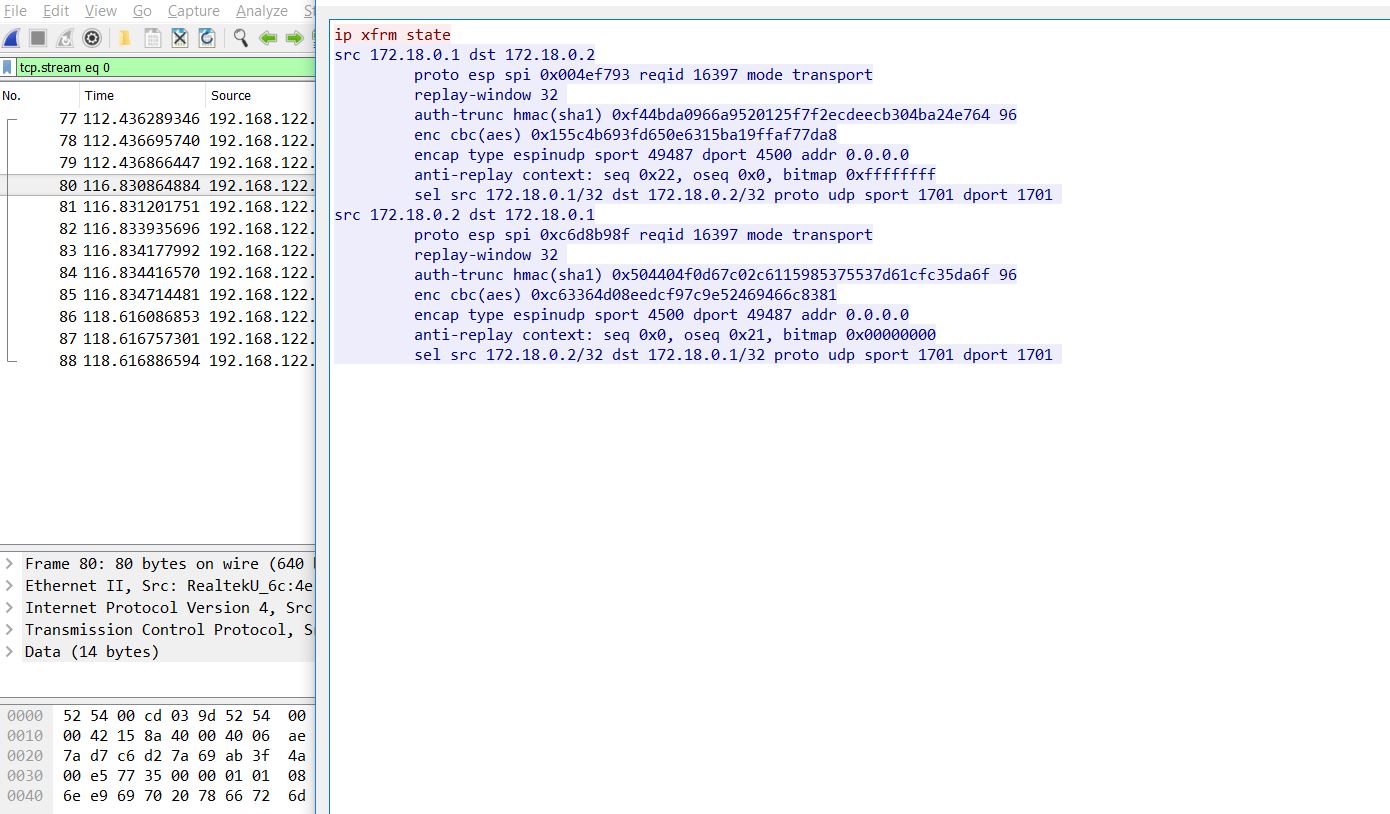Sort packets by No. column header
The image size is (1390, 814).
click(40, 96)
